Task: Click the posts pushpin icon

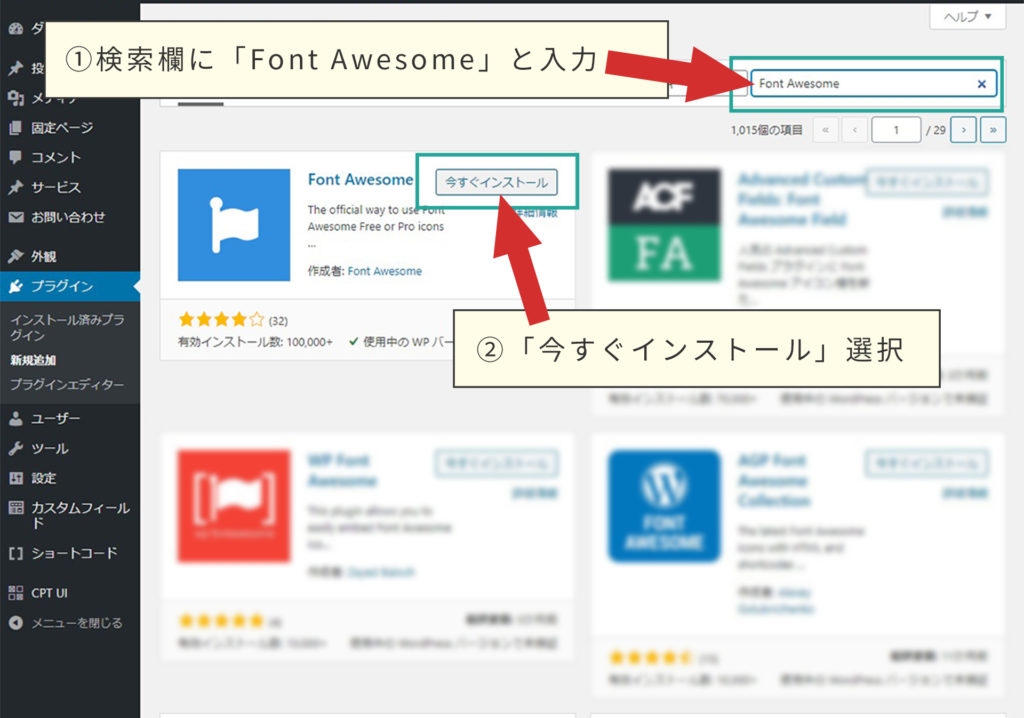Action: [x=16, y=68]
